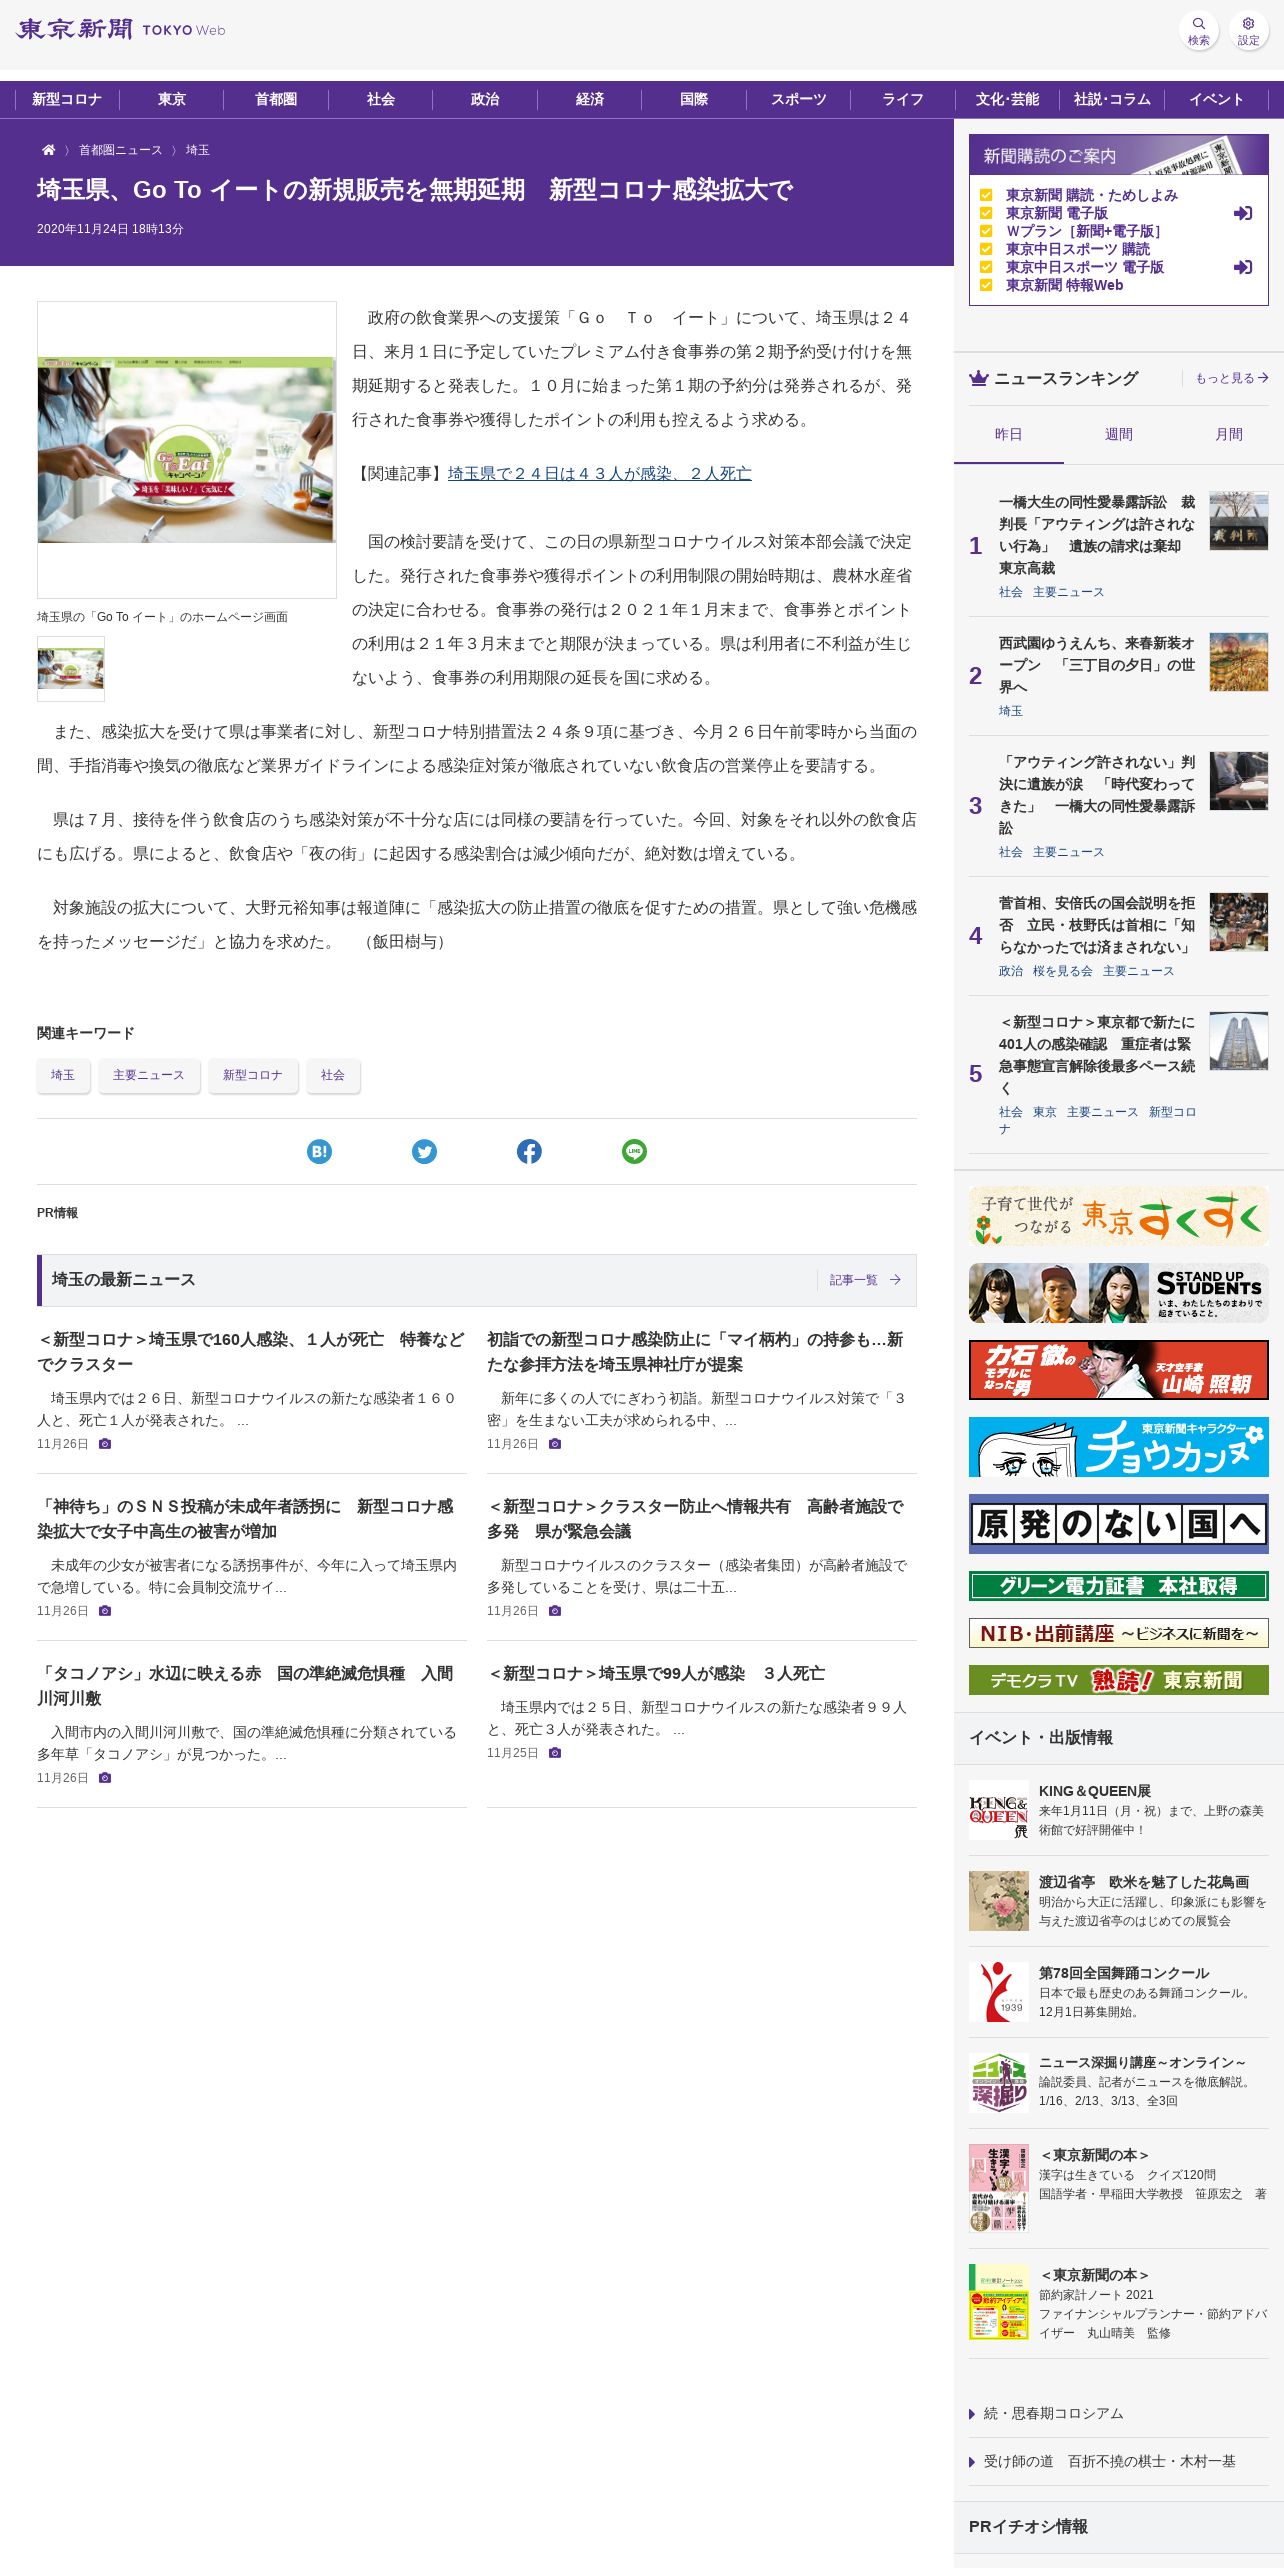The image size is (1284, 2568).
Task: Click もっと見る in news ranking
Action: (1232, 378)
